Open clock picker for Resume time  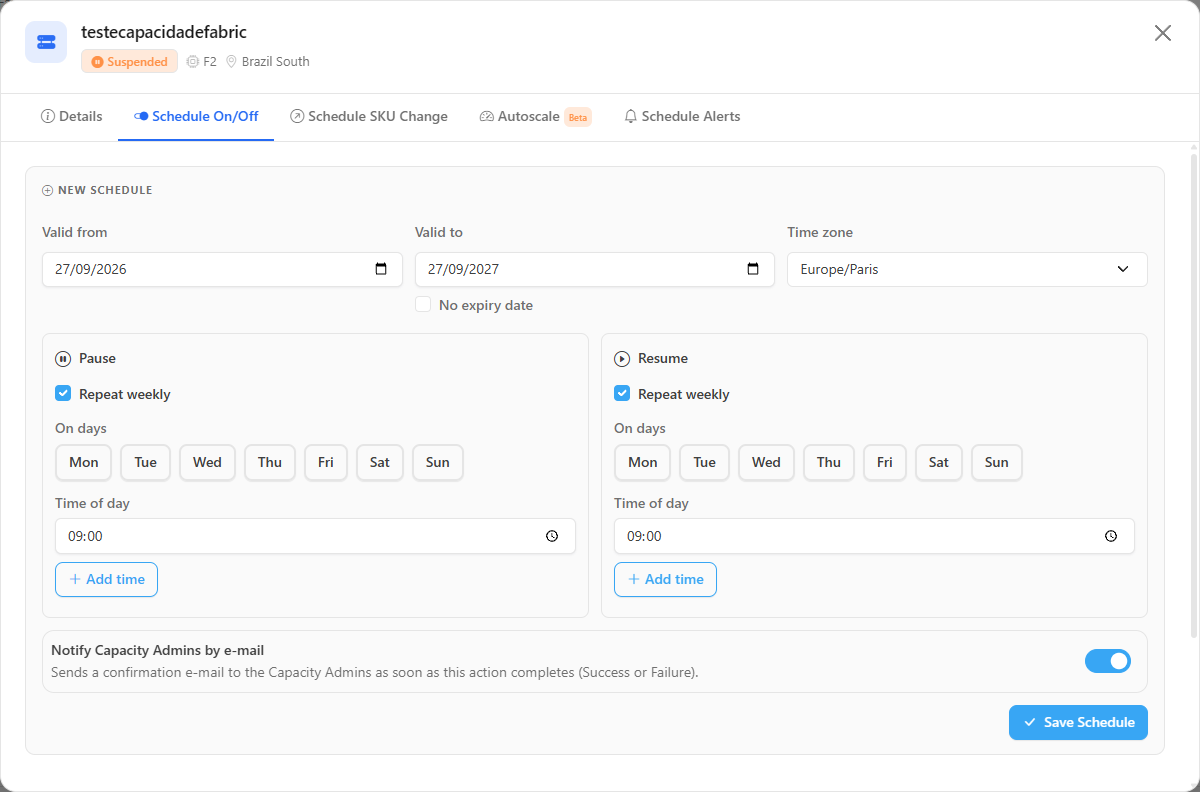[x=1111, y=536]
